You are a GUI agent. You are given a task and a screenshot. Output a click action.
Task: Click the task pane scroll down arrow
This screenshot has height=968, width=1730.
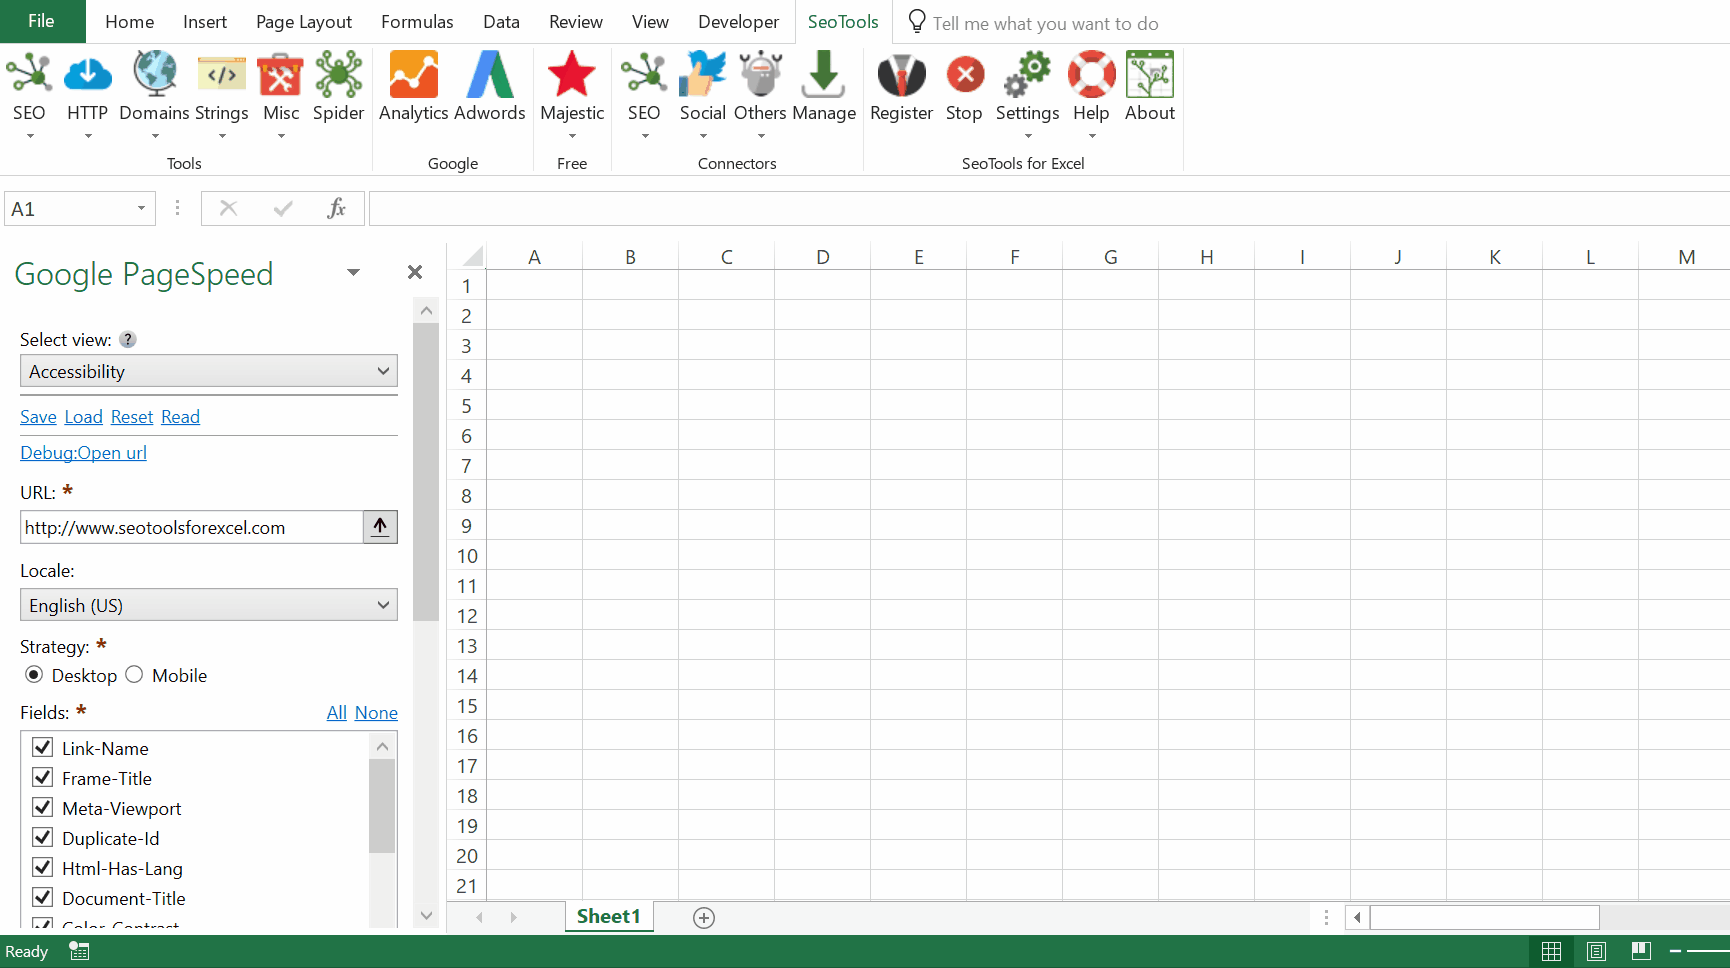pyautogui.click(x=426, y=915)
